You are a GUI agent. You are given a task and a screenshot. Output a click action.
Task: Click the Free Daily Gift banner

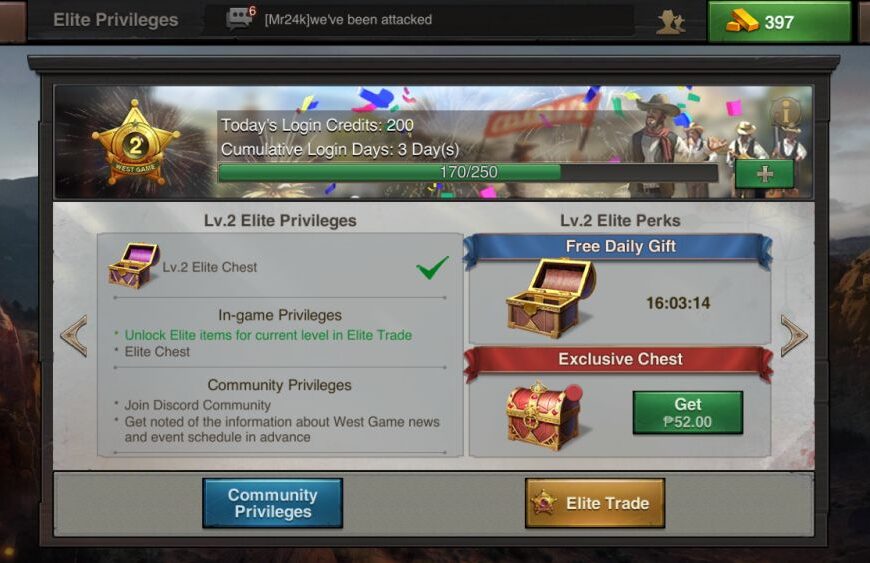[x=620, y=247]
